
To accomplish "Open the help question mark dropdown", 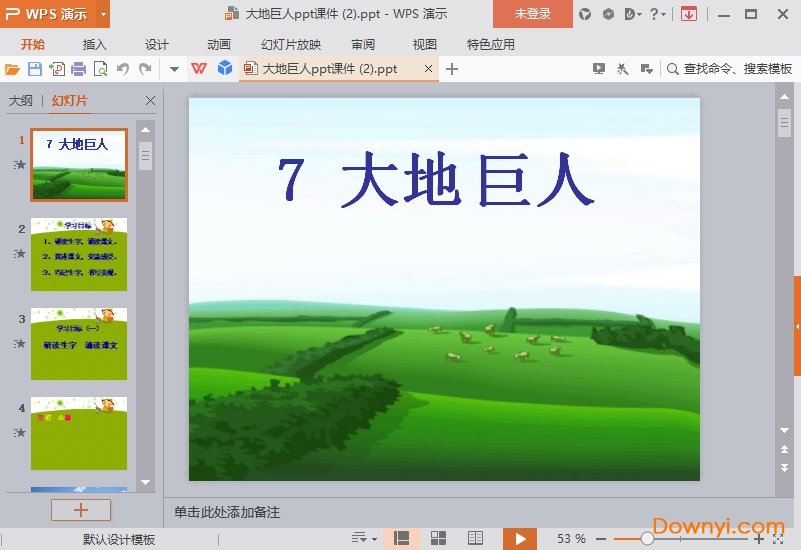I will (x=658, y=14).
